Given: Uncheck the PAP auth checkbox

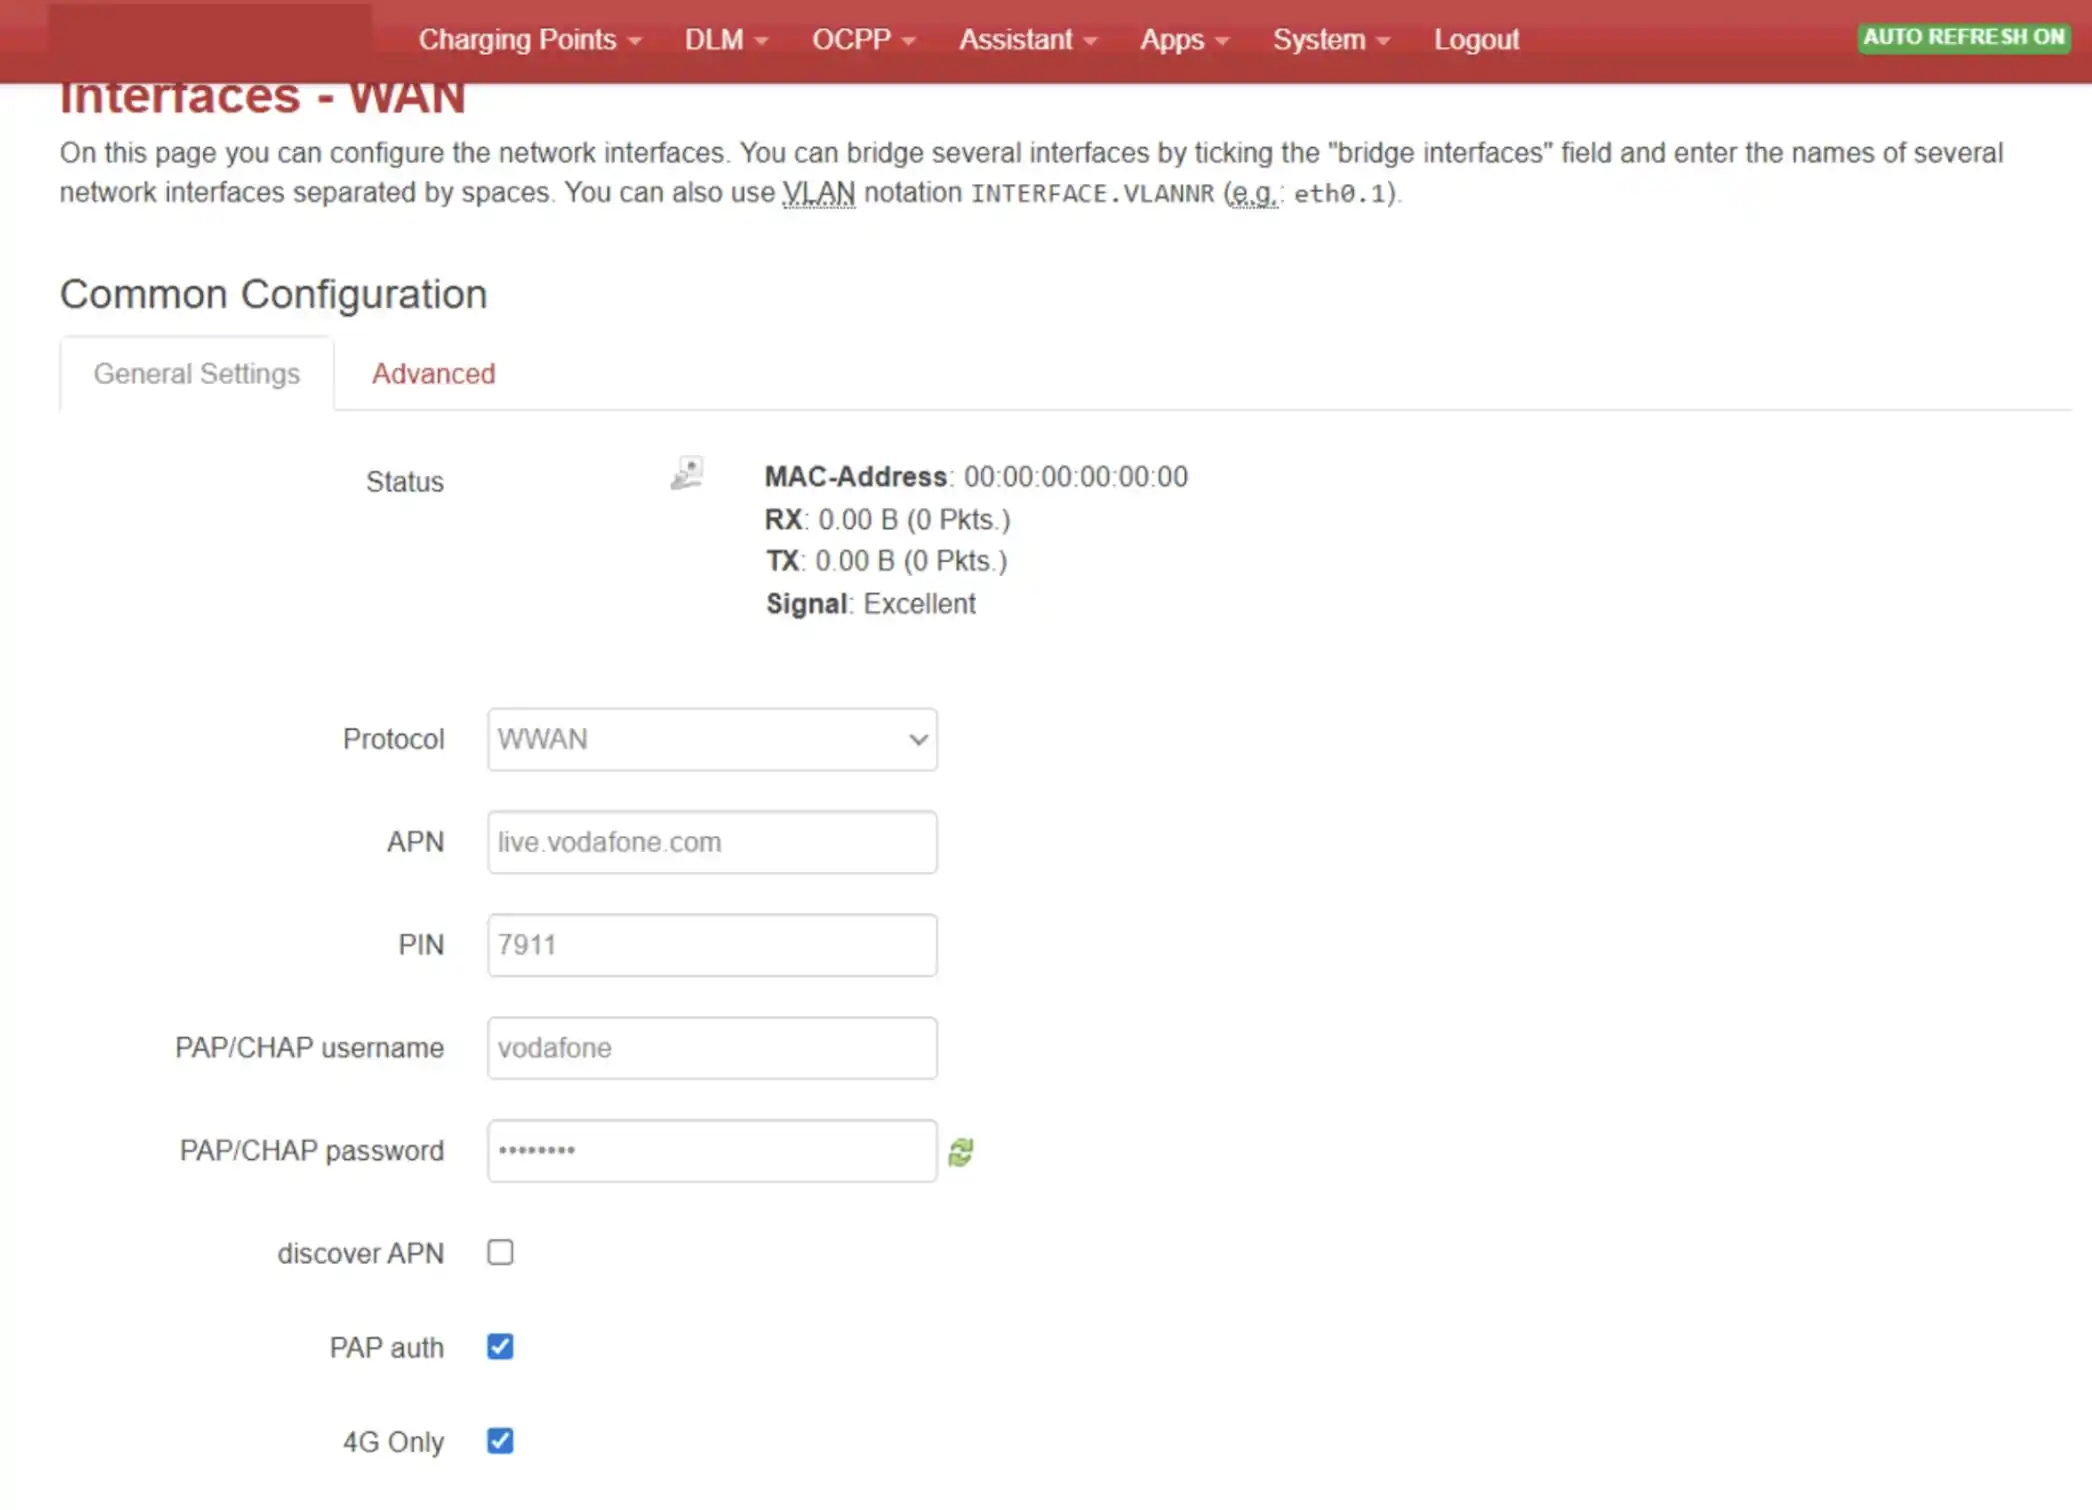Looking at the screenshot, I should 501,1347.
